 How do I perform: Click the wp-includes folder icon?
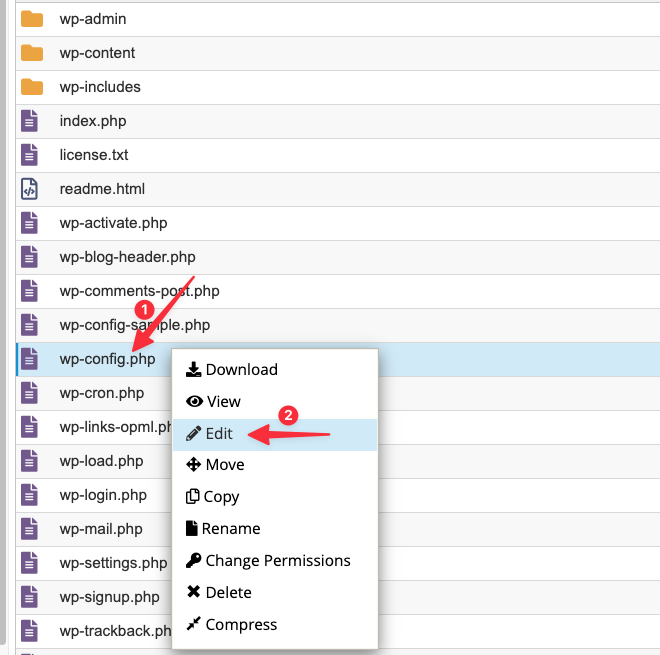pos(32,87)
